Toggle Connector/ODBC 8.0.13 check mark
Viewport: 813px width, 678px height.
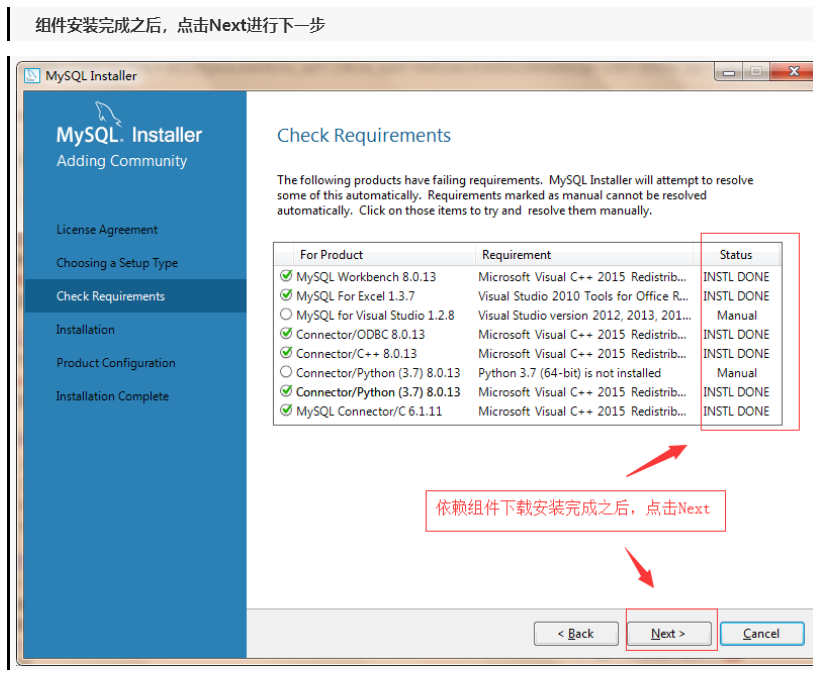click(x=286, y=333)
